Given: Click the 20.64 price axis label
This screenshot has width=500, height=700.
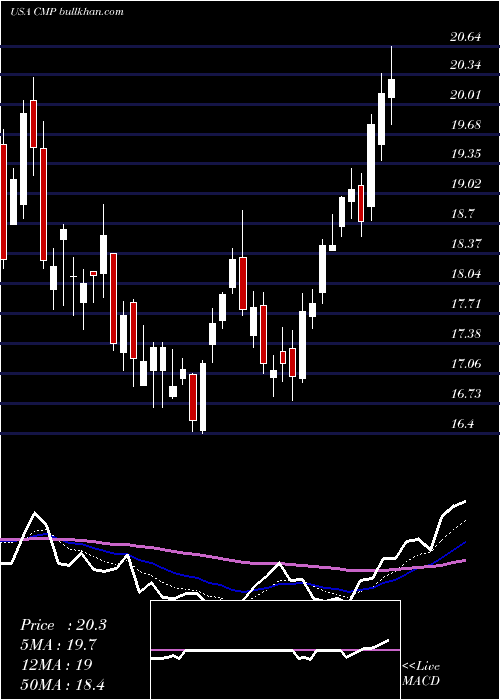Looking at the screenshot, I should (466, 37).
